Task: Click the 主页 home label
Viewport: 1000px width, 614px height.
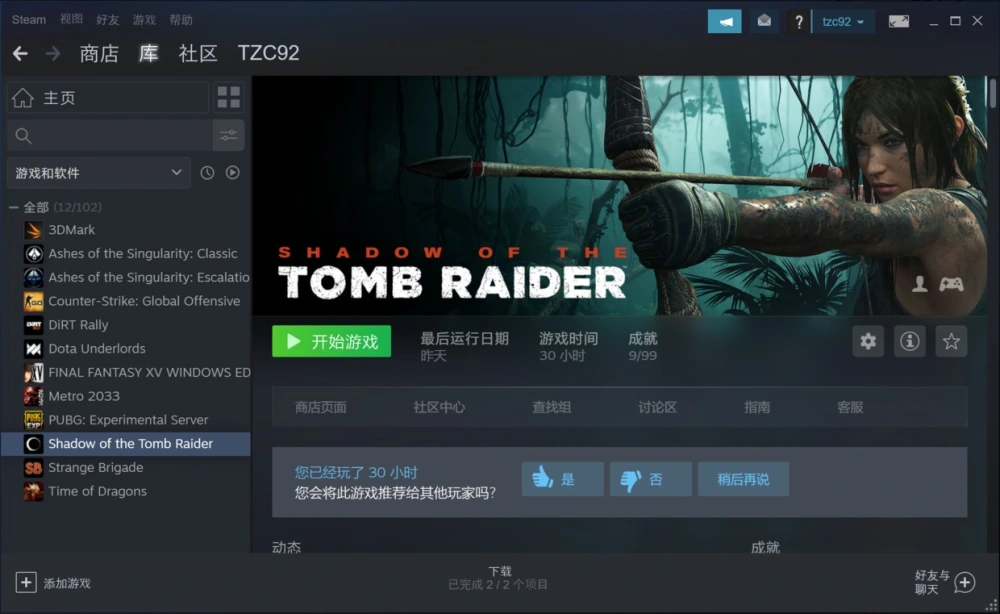Action: (59, 98)
